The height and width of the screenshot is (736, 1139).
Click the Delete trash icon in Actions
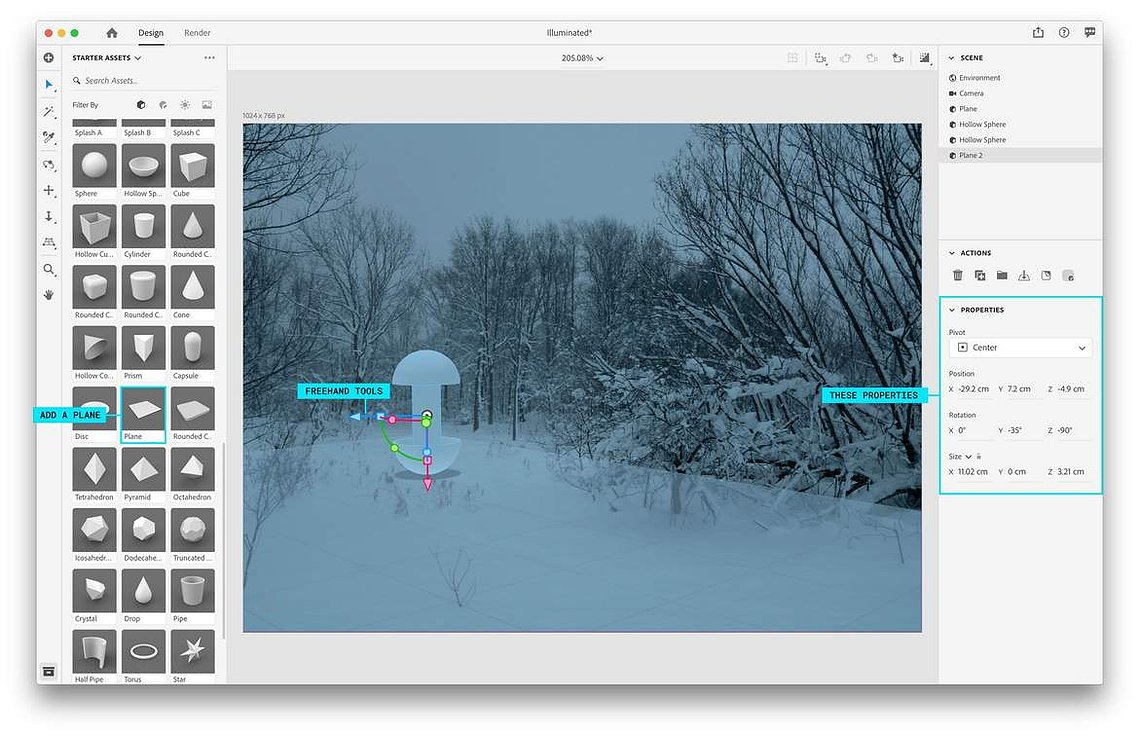click(x=957, y=275)
